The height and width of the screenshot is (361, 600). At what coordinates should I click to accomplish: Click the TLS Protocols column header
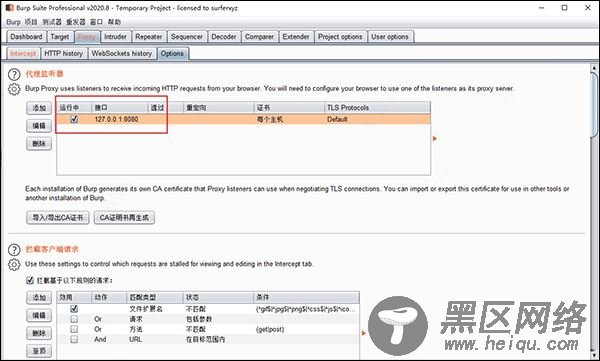click(x=377, y=108)
